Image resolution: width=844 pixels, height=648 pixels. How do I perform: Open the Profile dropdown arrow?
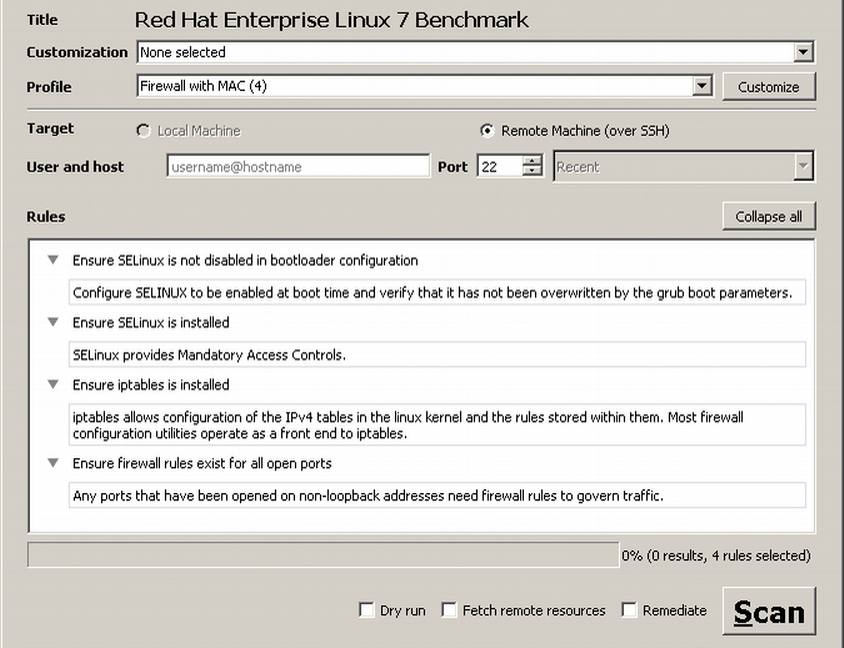tap(701, 86)
